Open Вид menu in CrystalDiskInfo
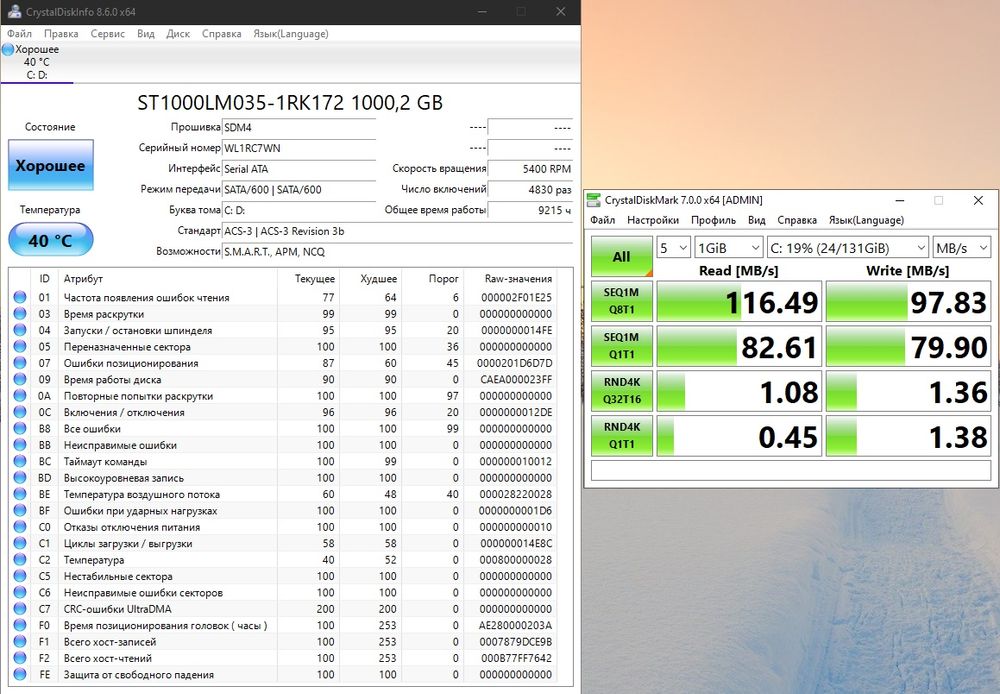The image size is (1000, 694). click(145, 34)
